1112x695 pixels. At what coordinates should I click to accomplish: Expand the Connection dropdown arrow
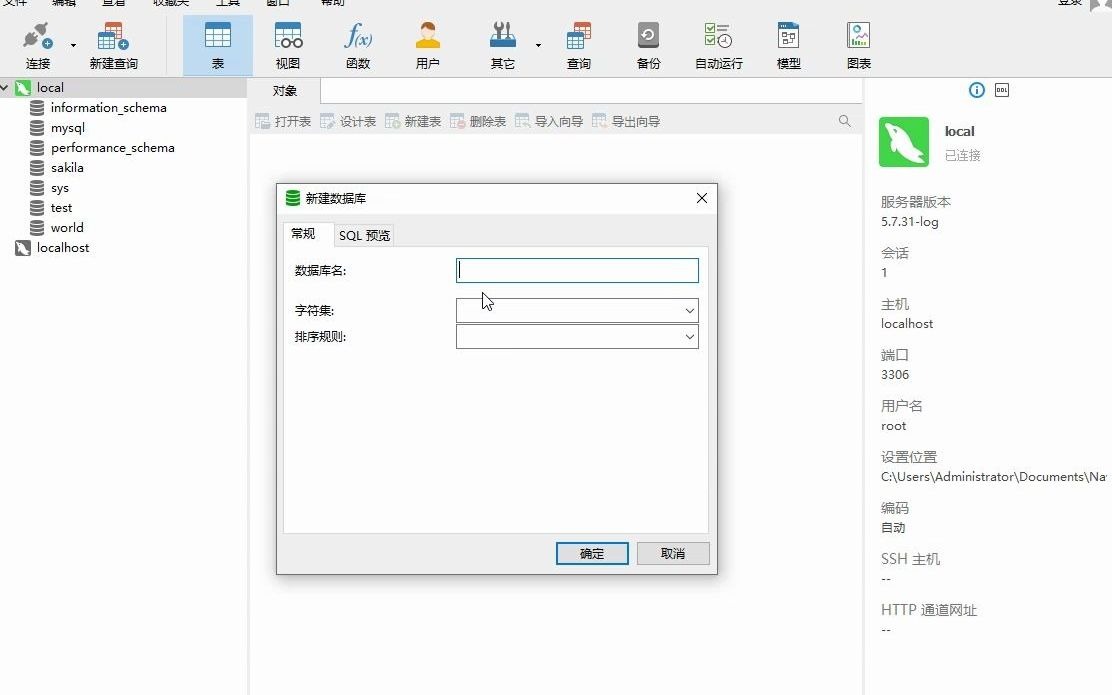[x=73, y=45]
